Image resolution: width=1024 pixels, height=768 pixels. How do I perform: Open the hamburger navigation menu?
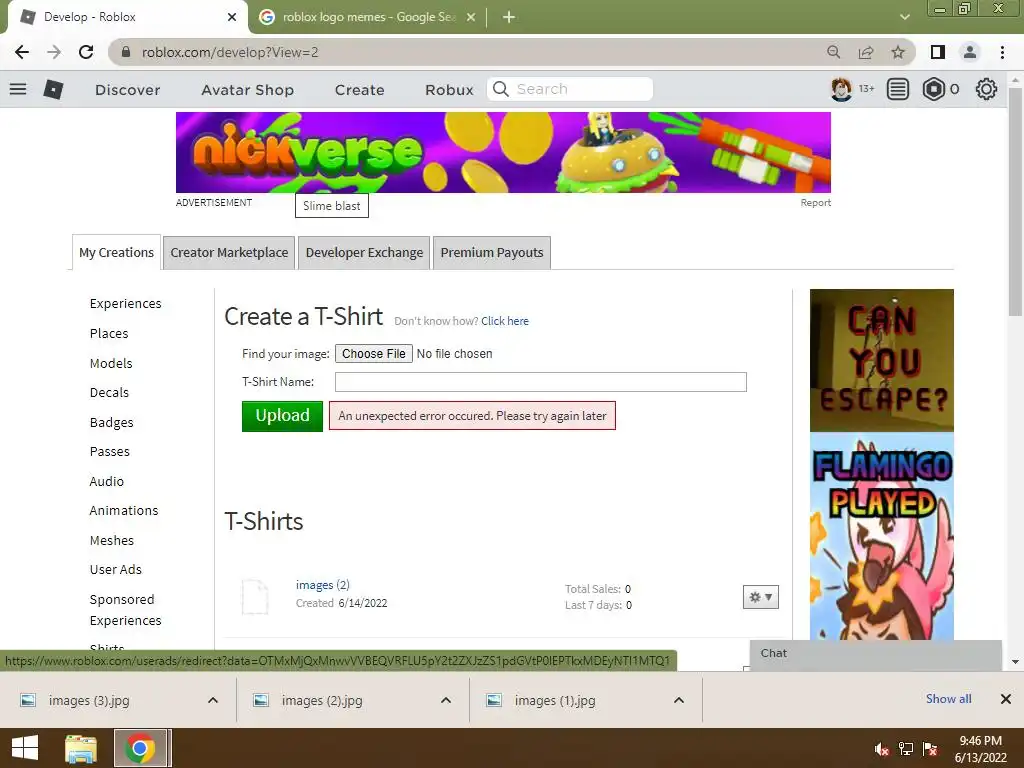pos(18,89)
